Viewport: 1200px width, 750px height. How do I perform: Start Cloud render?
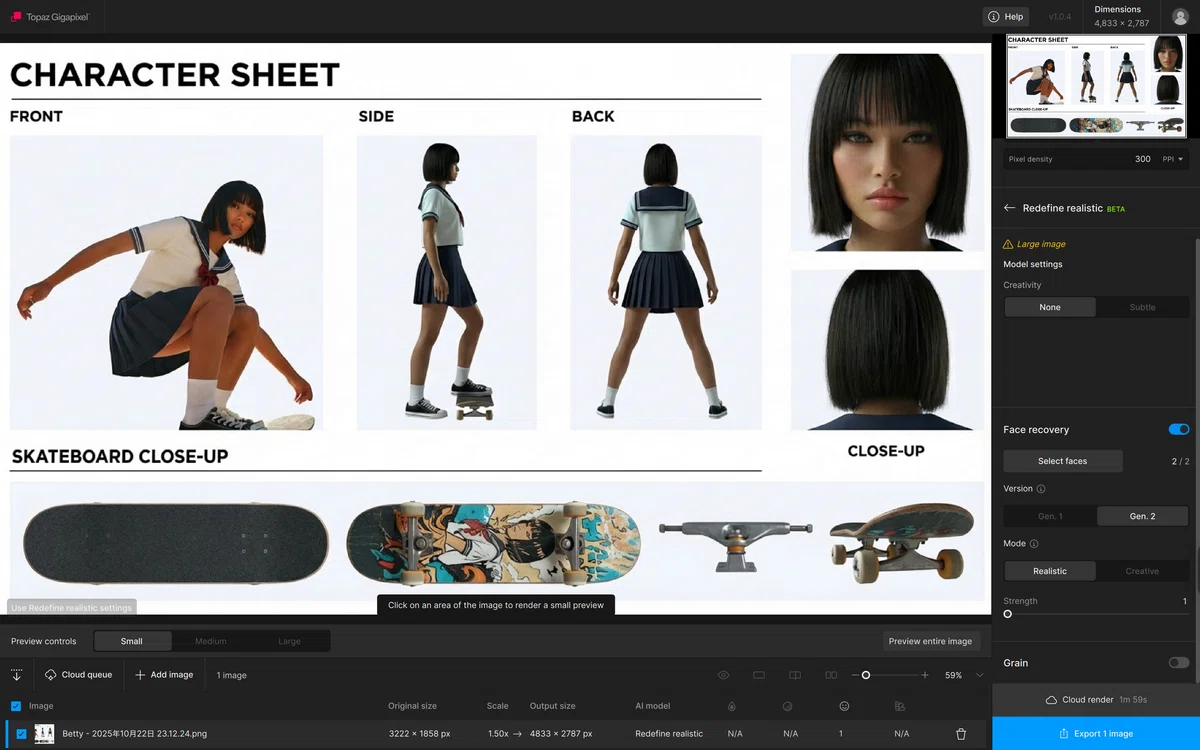[1096, 699]
